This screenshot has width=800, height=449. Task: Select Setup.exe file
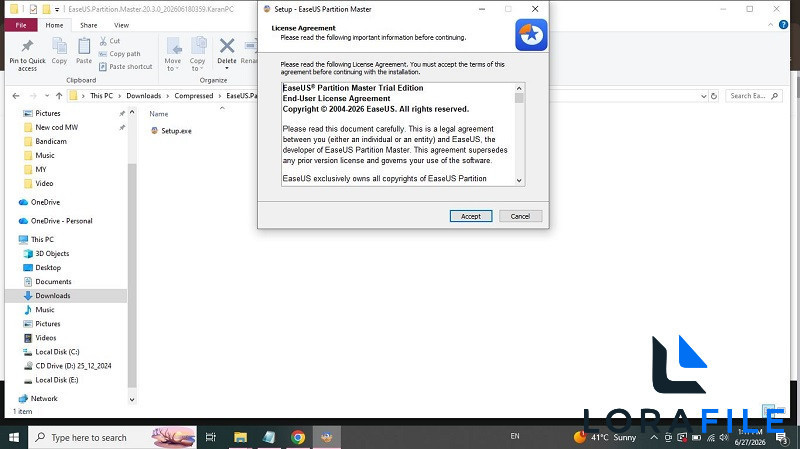point(171,131)
